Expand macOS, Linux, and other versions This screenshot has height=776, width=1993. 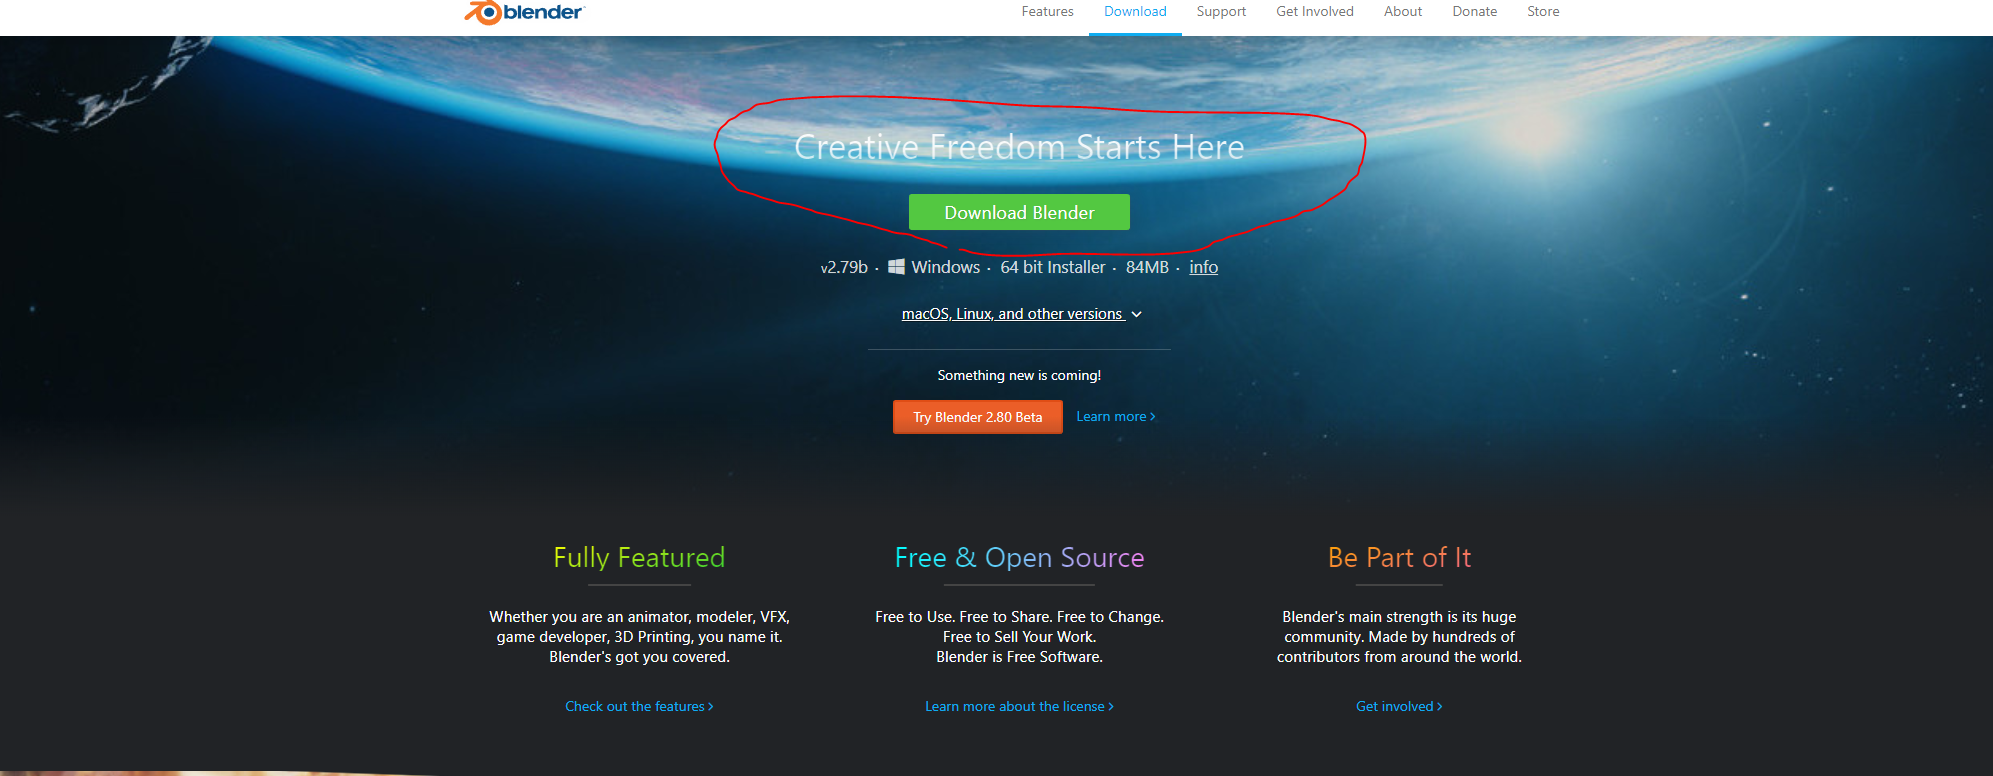(x=1012, y=314)
